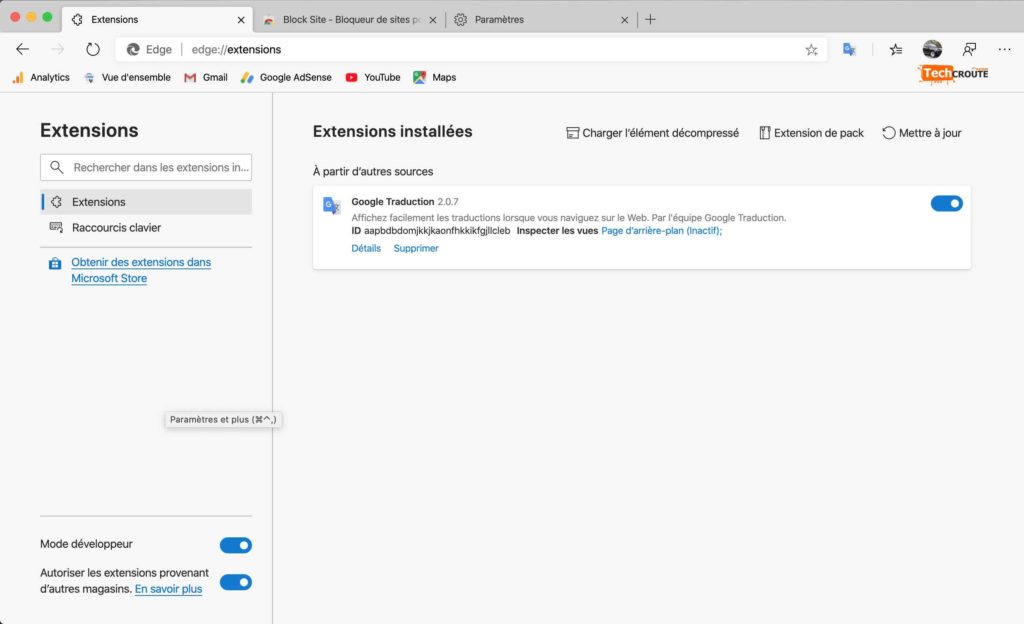
Task: Click the Google Traduction extension icon
Action: pyautogui.click(x=332, y=206)
